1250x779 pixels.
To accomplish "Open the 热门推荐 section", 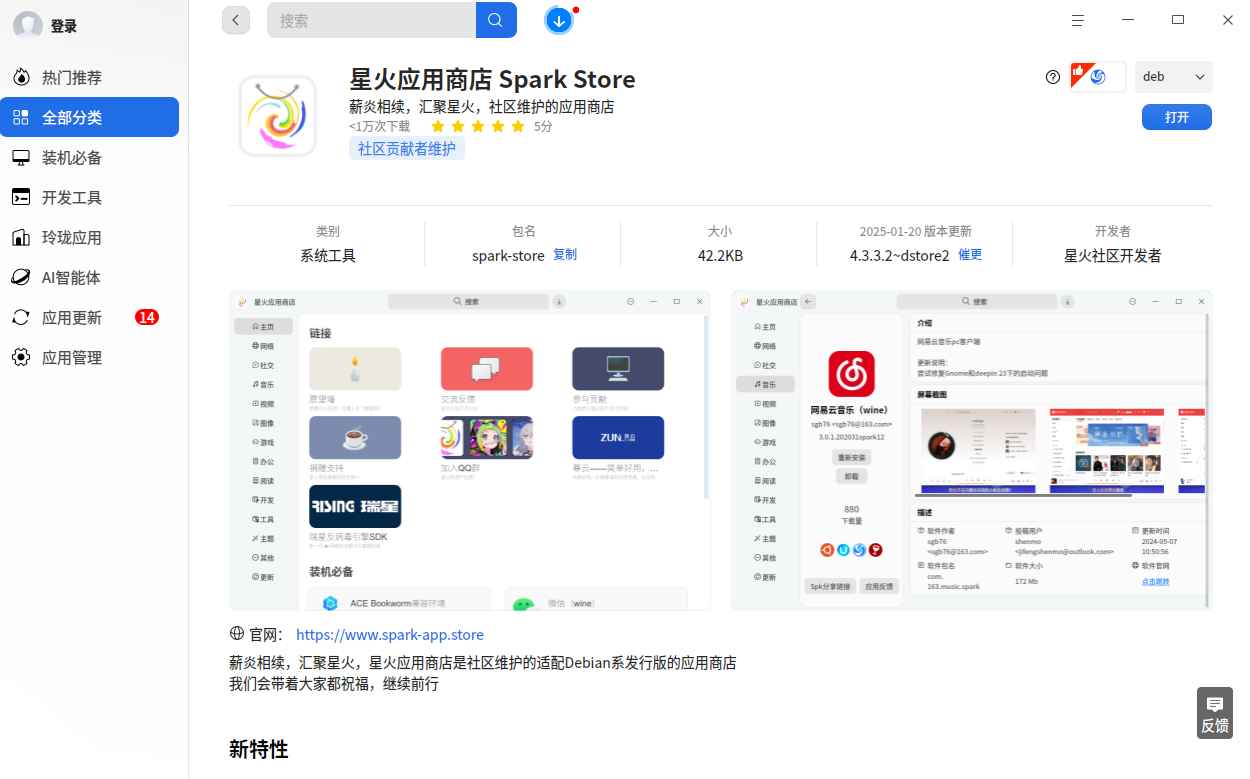I will pos(90,77).
